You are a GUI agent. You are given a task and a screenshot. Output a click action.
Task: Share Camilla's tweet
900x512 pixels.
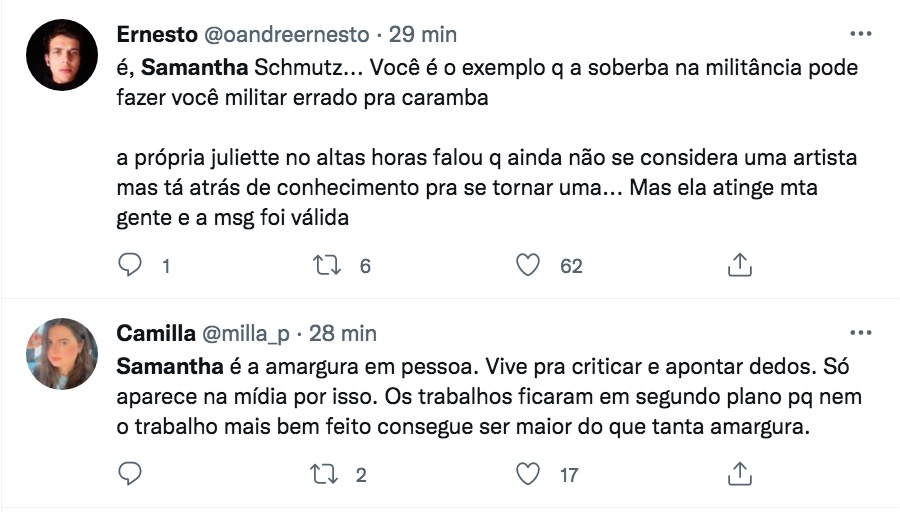pos(739,473)
